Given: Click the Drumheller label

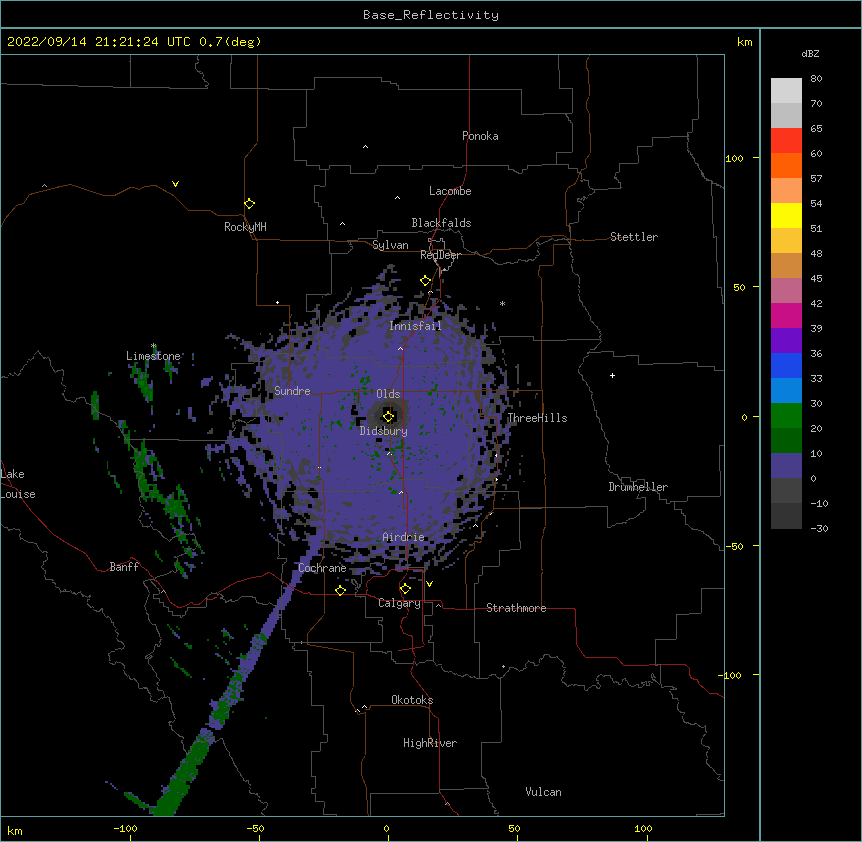Looking at the screenshot, I should point(638,487).
